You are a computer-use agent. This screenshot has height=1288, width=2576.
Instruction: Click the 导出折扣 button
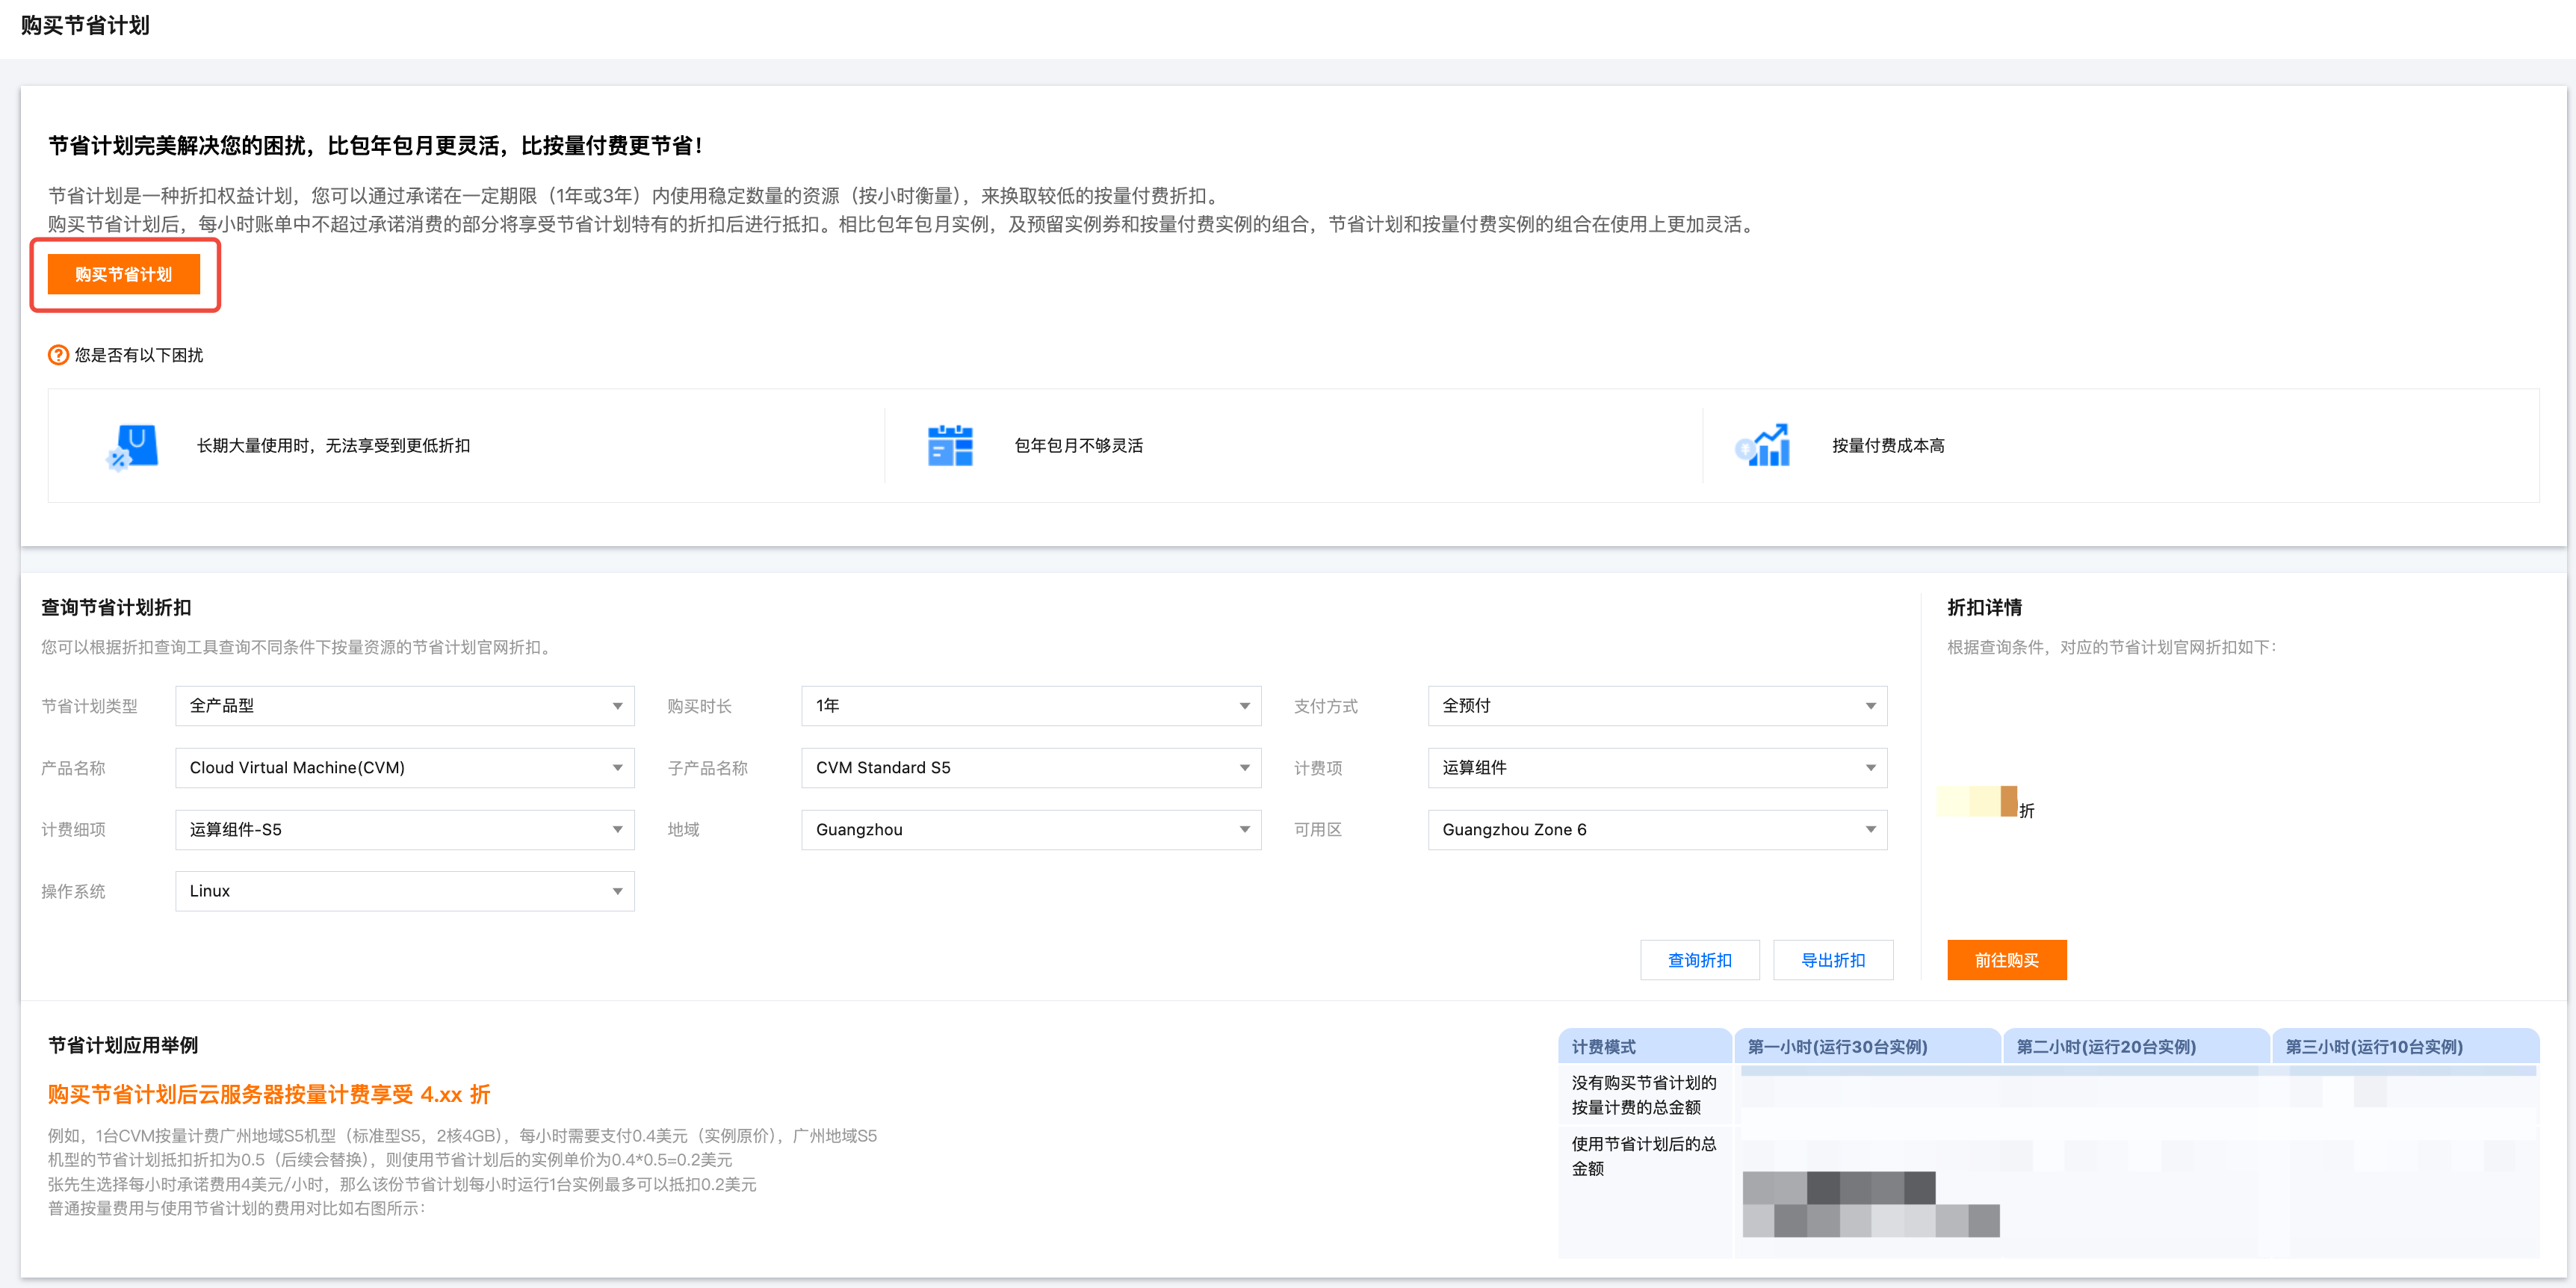click(x=1832, y=960)
